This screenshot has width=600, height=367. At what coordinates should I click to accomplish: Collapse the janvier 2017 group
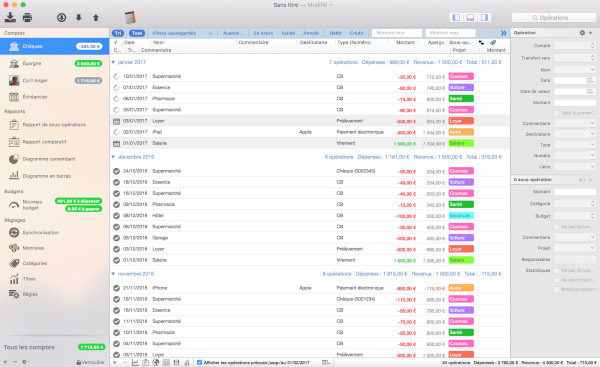113,62
